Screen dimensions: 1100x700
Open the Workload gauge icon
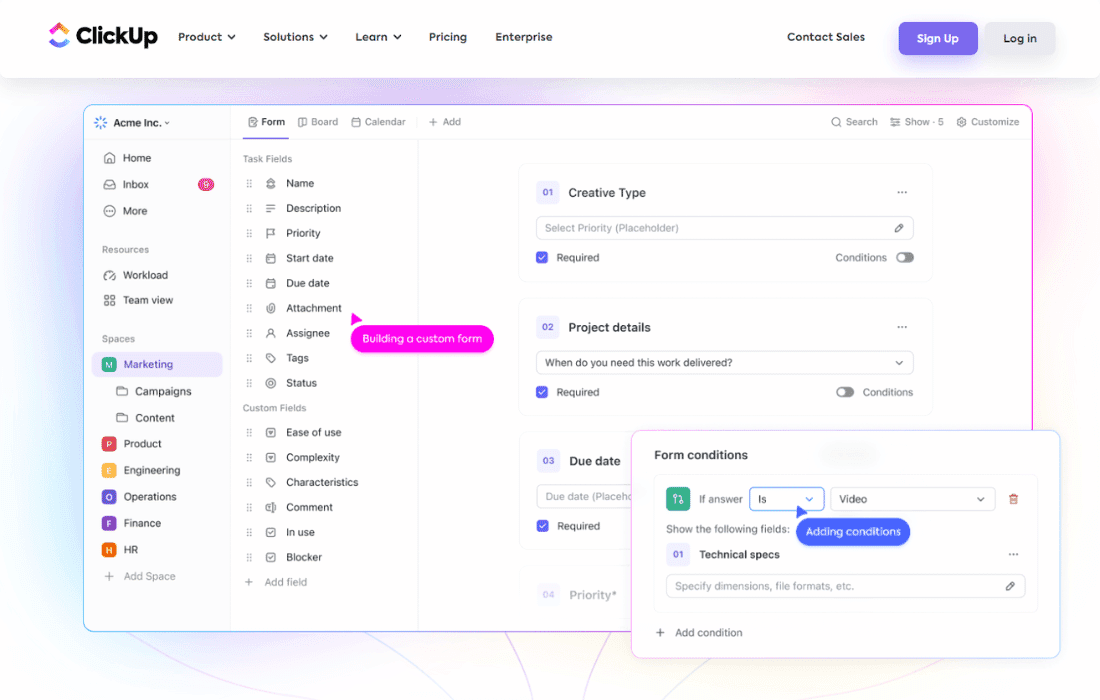coord(109,275)
